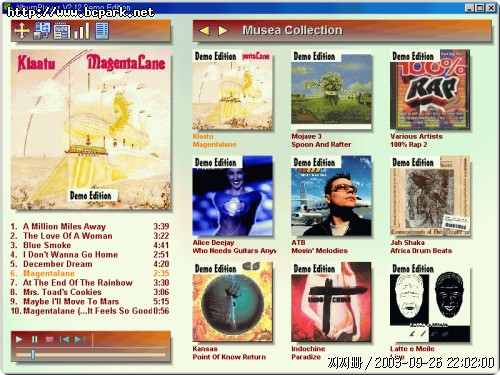Play track The Love Of A Woman
Screen dimensions: 500x375
tap(90, 236)
